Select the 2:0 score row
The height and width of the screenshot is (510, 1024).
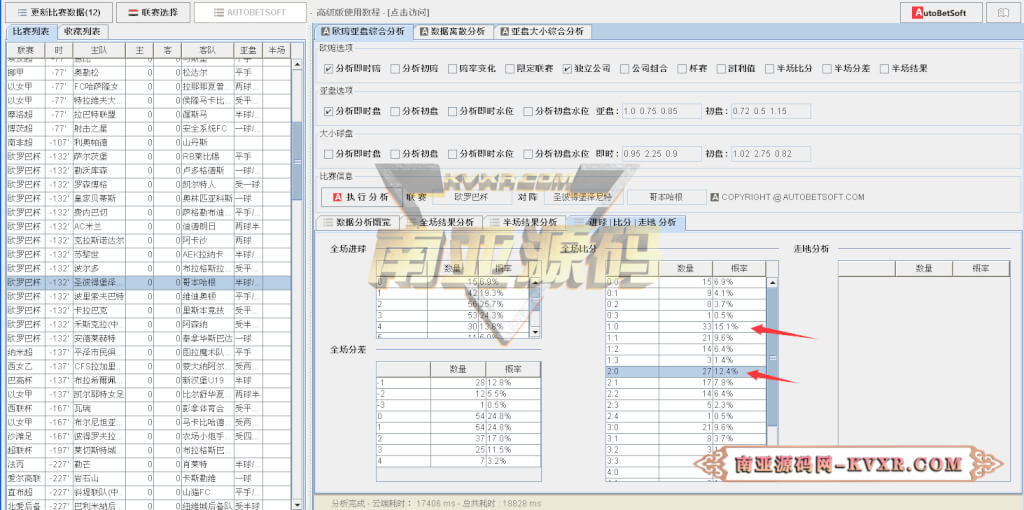point(686,371)
